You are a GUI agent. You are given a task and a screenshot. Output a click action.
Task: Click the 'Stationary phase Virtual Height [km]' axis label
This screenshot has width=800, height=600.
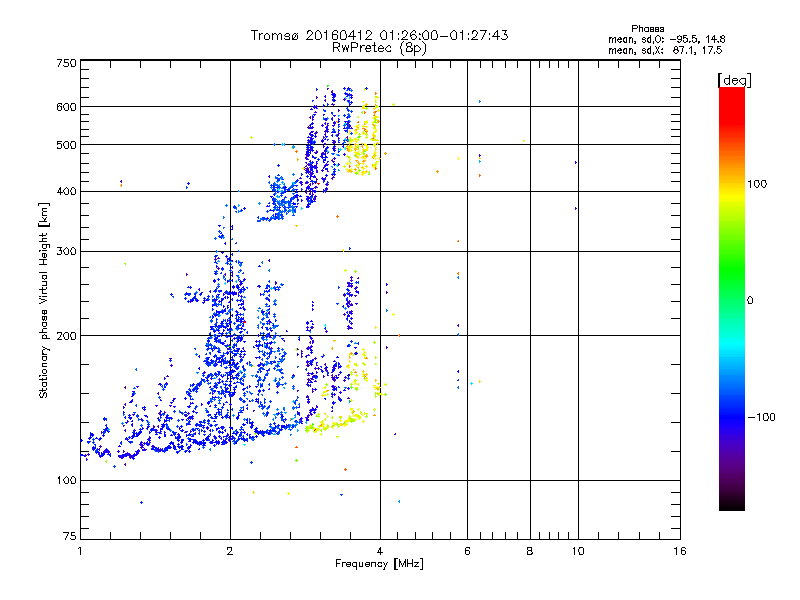[43, 300]
